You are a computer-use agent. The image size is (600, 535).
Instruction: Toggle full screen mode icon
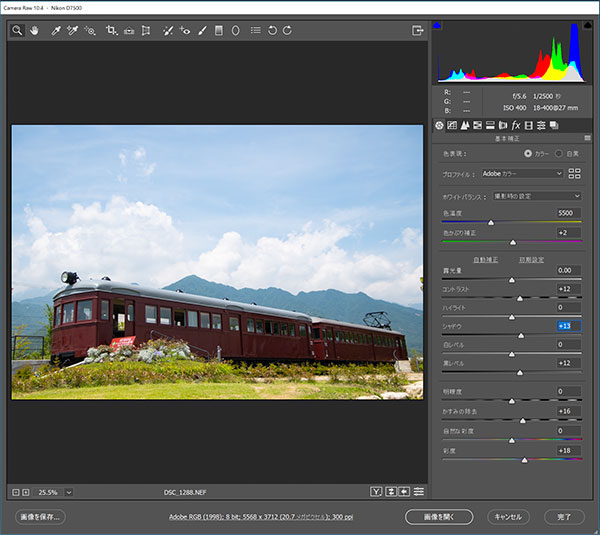[x=417, y=30]
